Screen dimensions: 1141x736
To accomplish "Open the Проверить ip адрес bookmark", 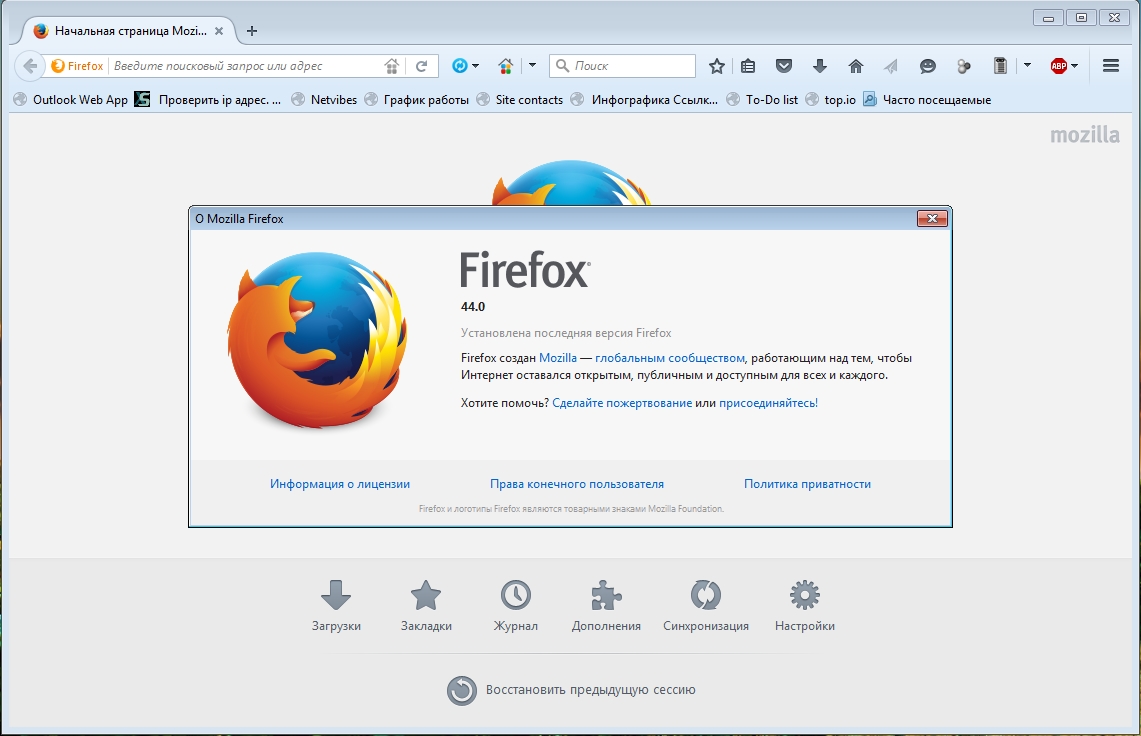I will click(x=208, y=100).
